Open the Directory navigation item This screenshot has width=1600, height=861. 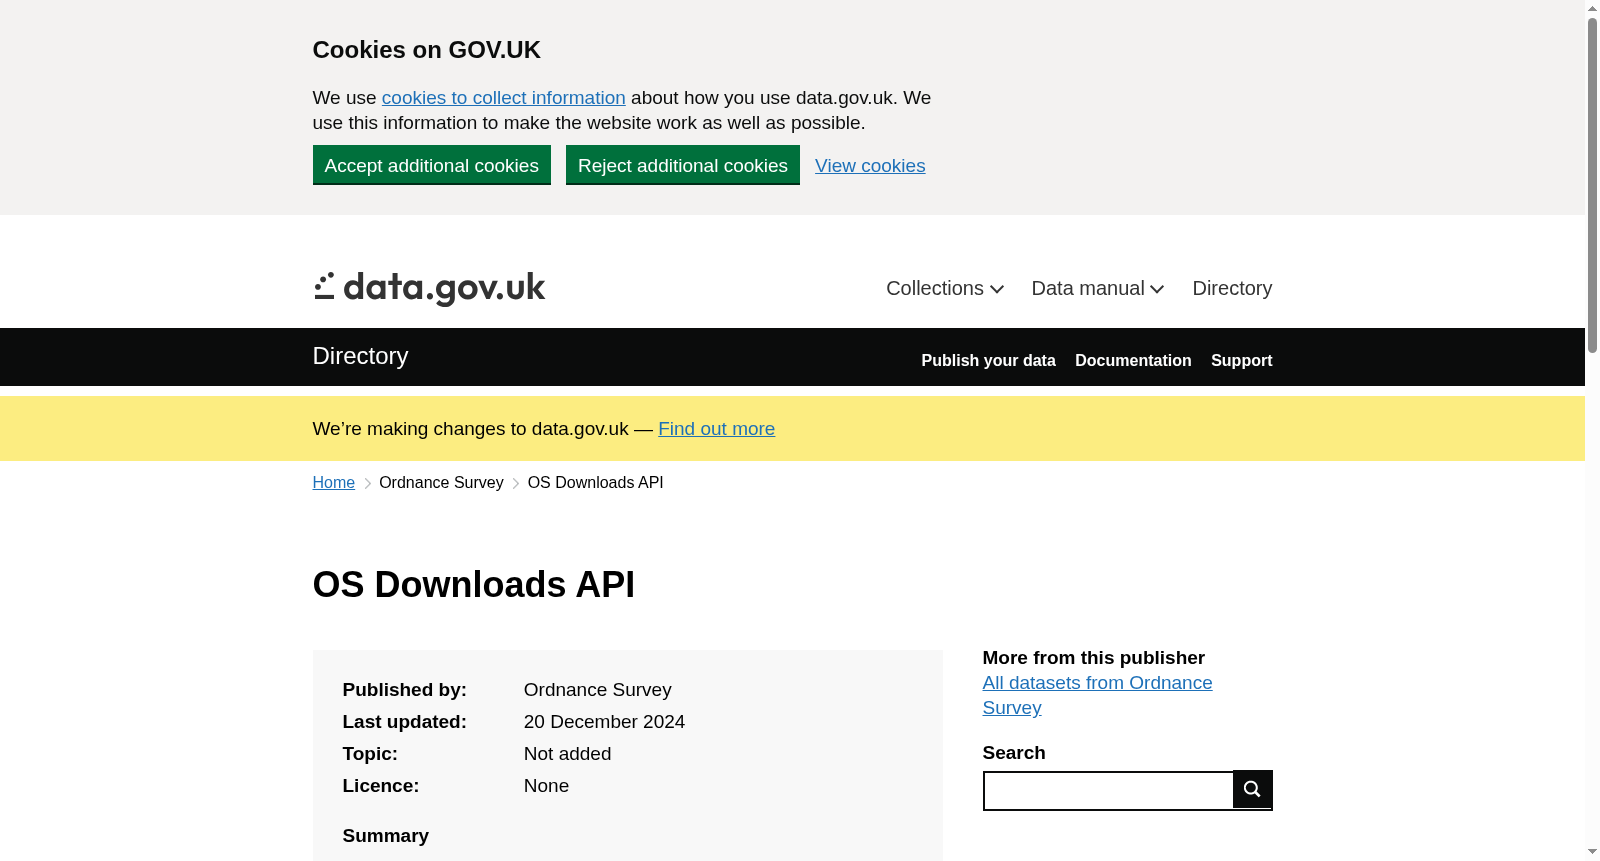(x=1232, y=288)
